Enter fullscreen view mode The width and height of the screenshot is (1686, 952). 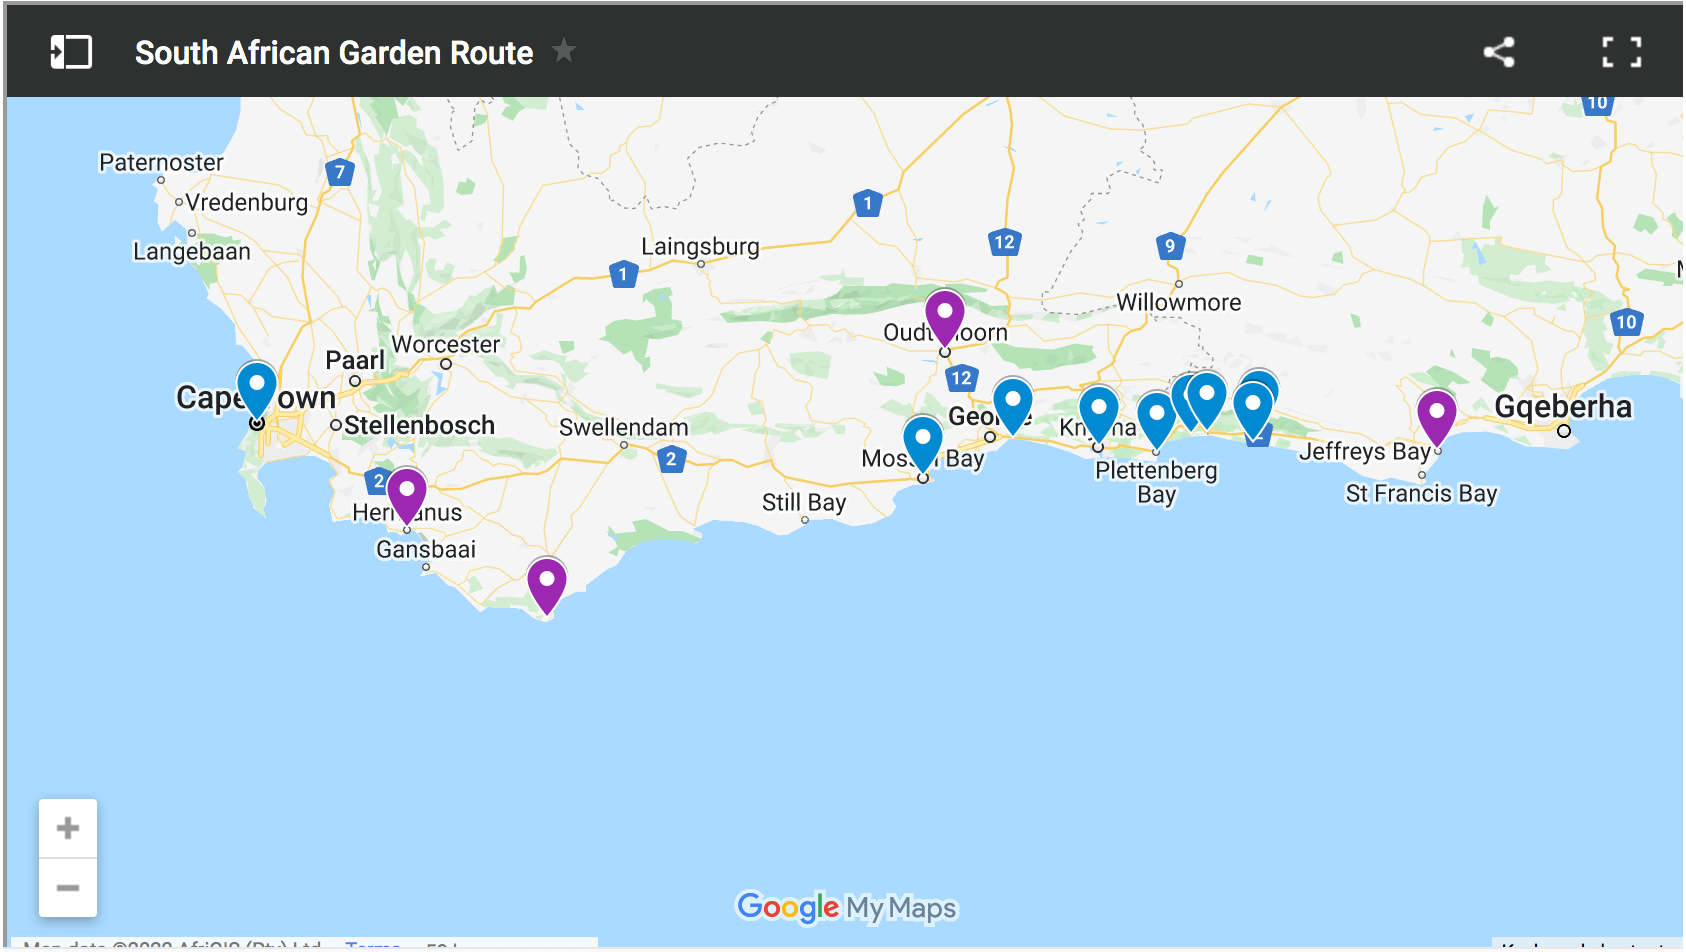tap(1620, 52)
